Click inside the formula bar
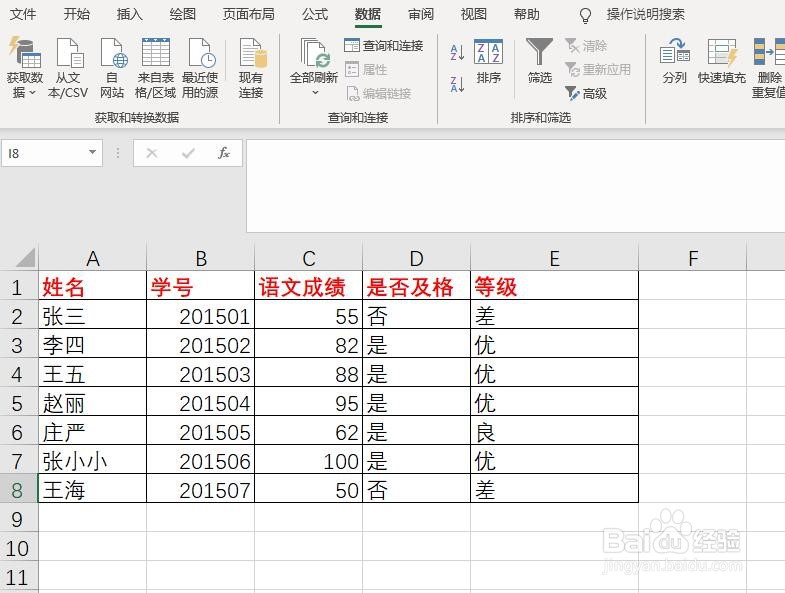The height and width of the screenshot is (593, 785). [x=516, y=185]
